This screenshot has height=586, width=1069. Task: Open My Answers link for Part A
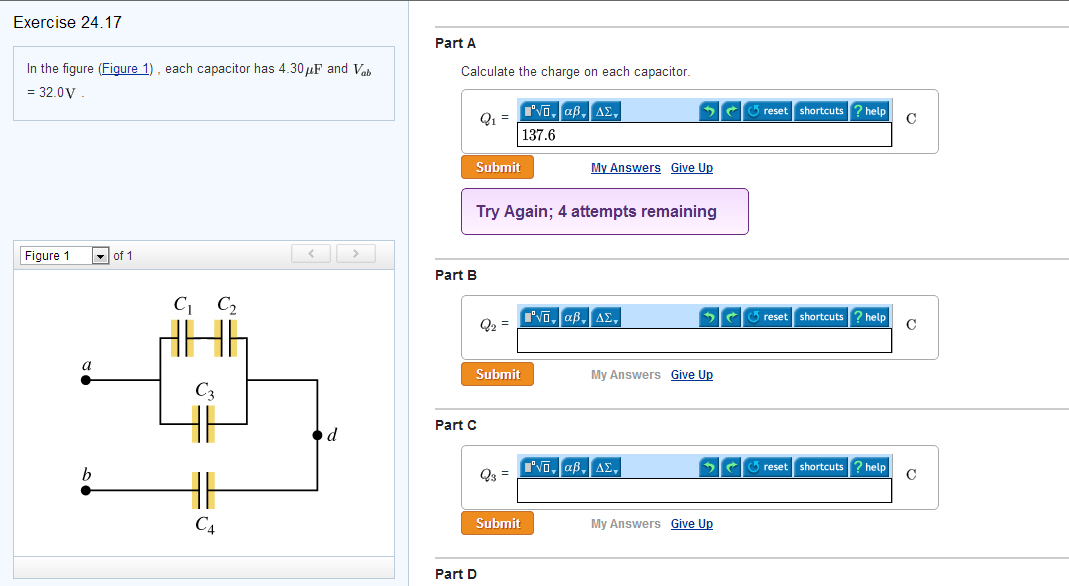tap(626, 168)
